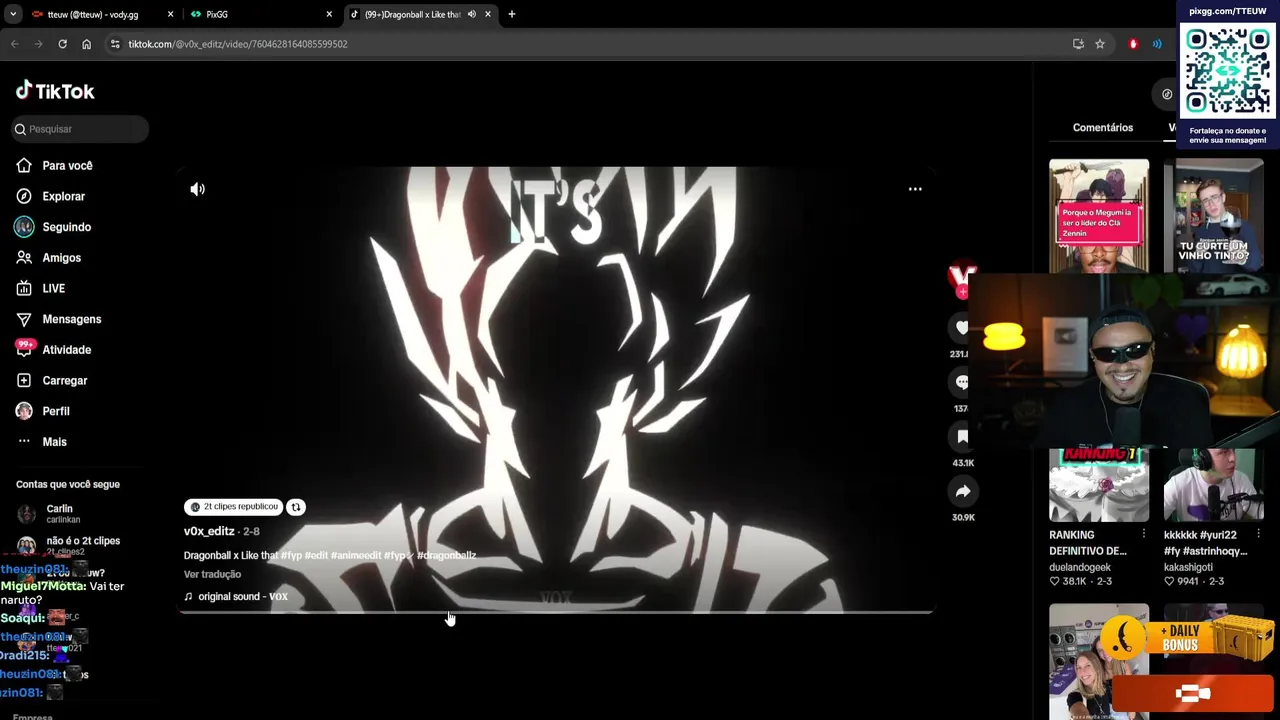Open site information icon in address bar
Screen dimensions: 1280x720
(x=115, y=44)
